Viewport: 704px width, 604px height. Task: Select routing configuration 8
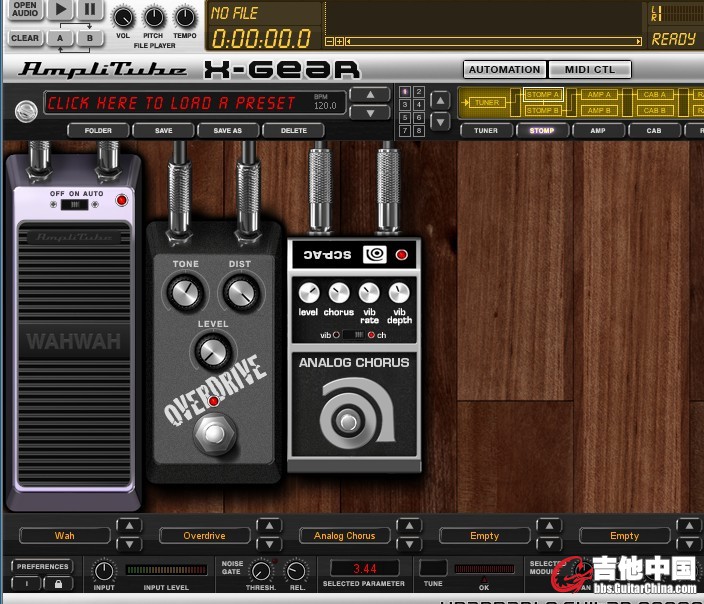pos(418,131)
